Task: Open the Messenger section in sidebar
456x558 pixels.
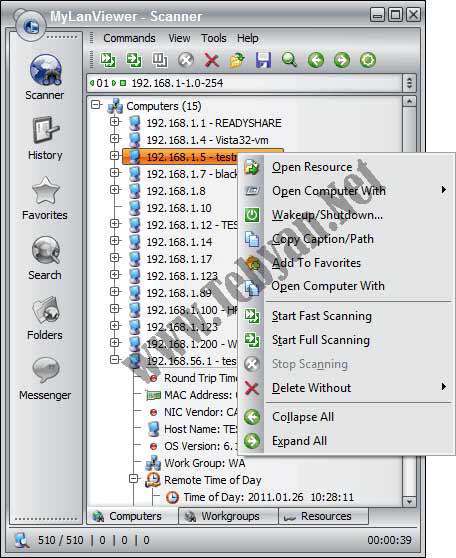Action: (45, 379)
